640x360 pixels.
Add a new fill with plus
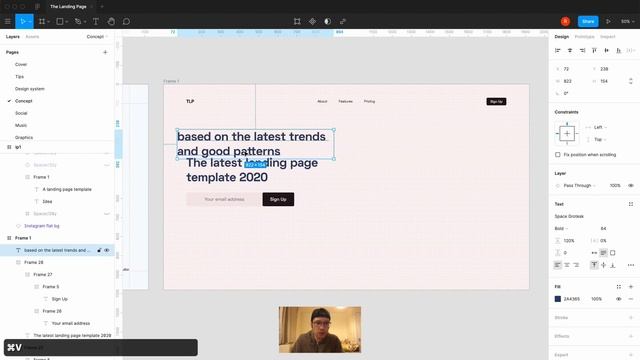point(631,287)
